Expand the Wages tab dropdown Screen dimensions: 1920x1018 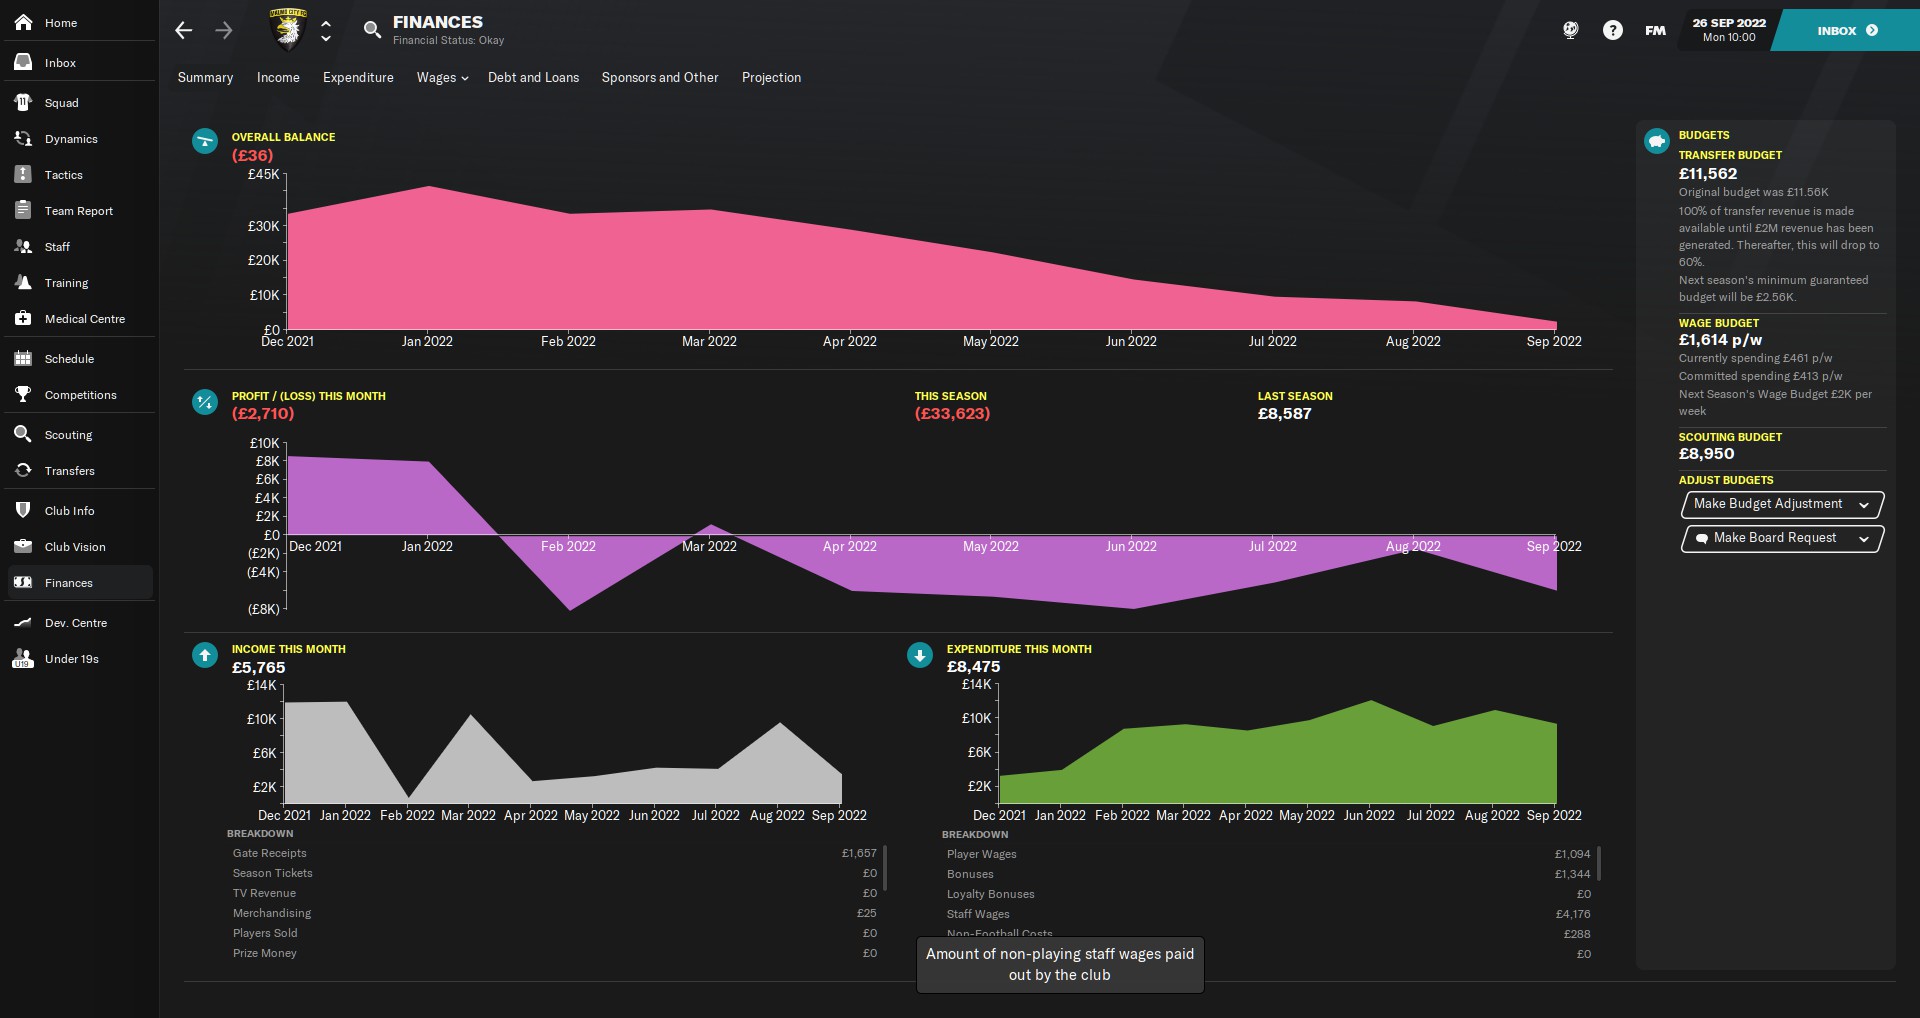[x=442, y=78]
